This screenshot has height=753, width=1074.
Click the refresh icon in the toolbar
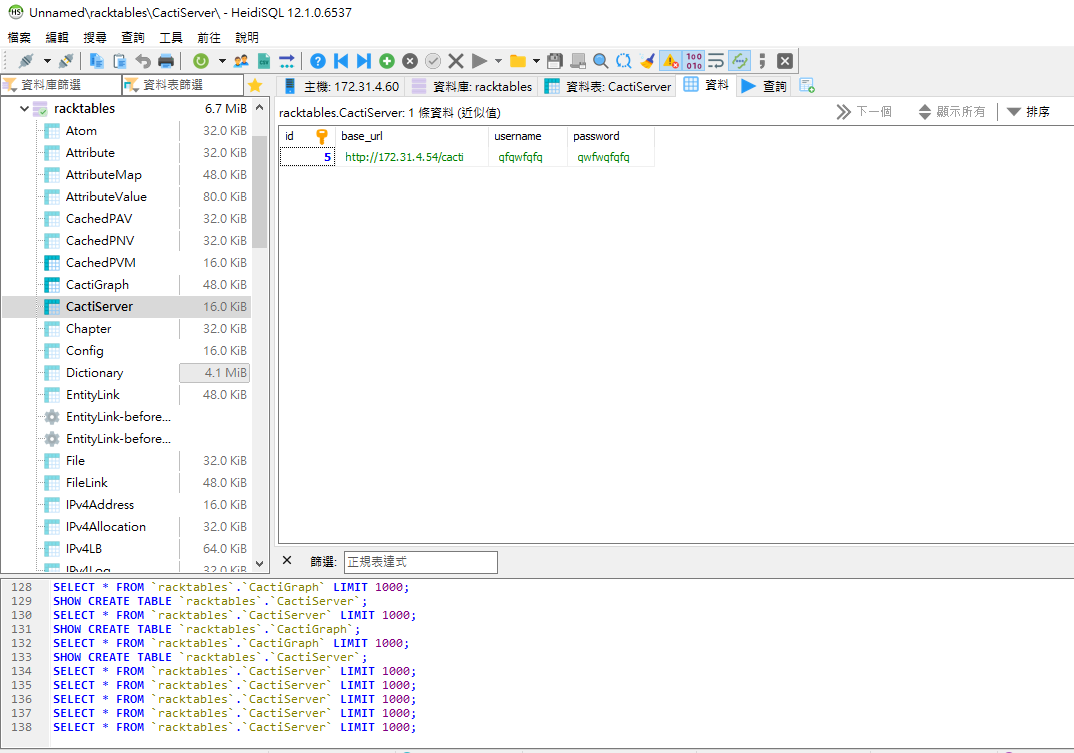point(201,61)
